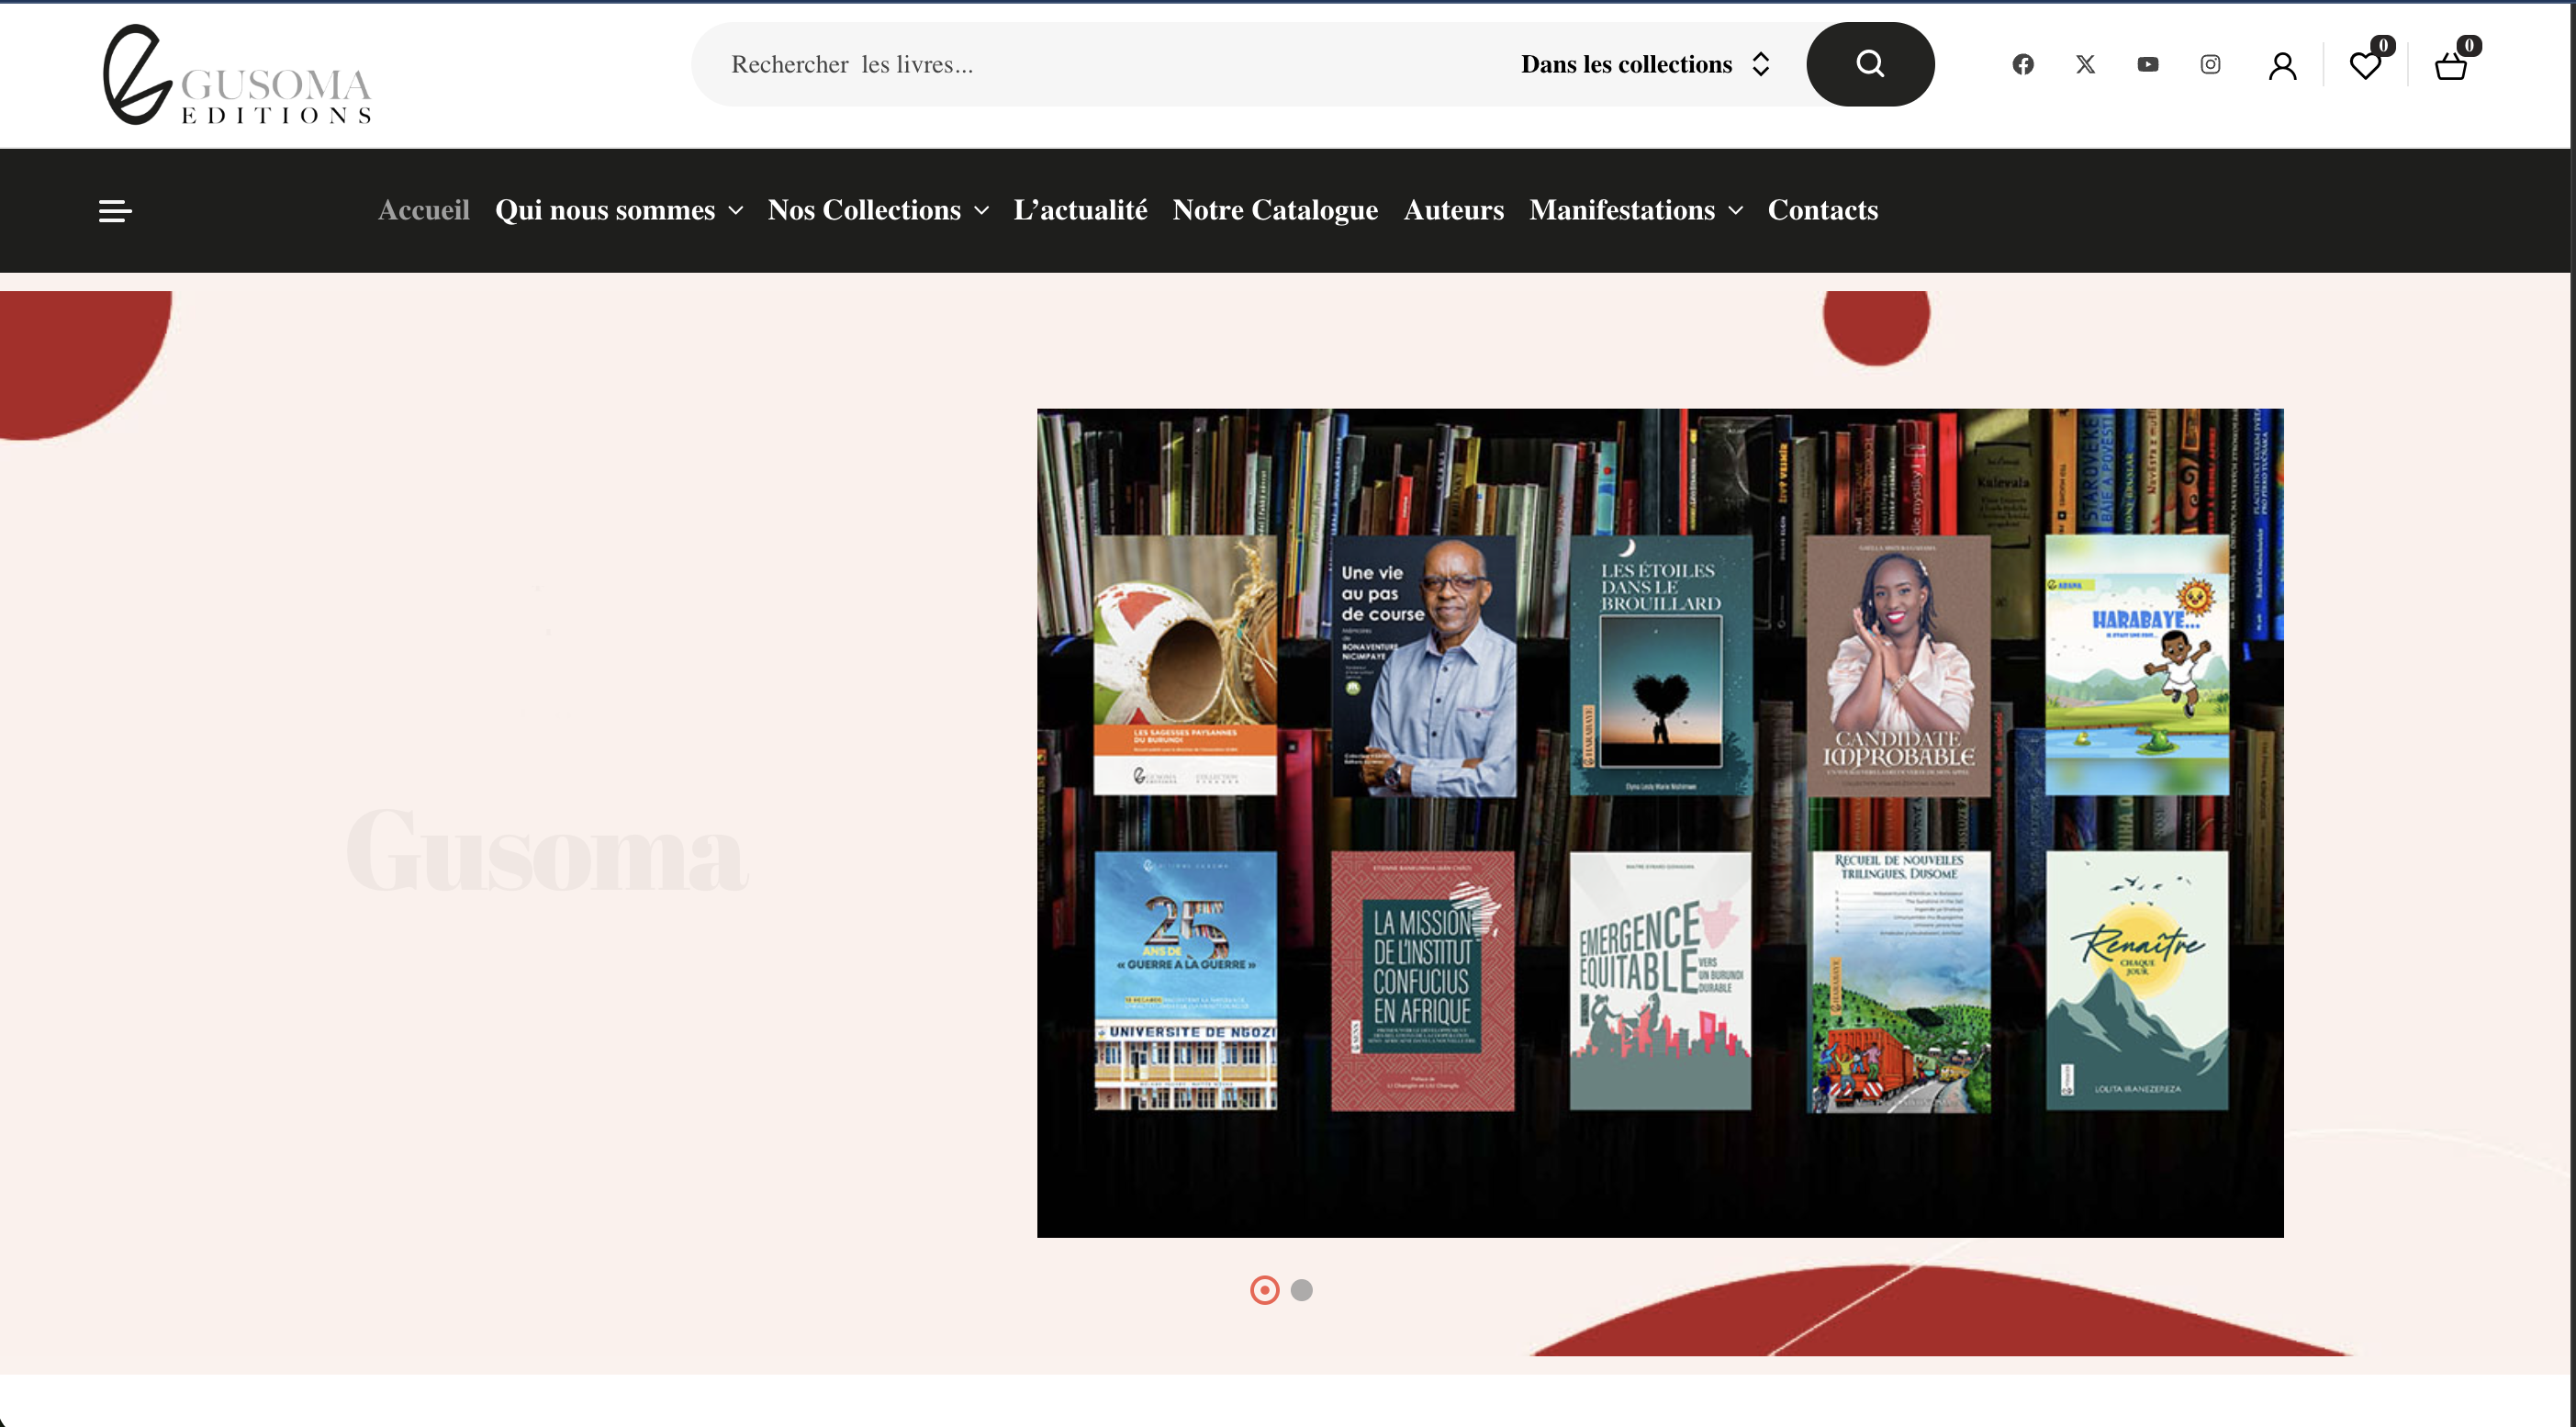Visit the X (Twitter) profile icon
This screenshot has height=1427, width=2576.
(x=2085, y=65)
